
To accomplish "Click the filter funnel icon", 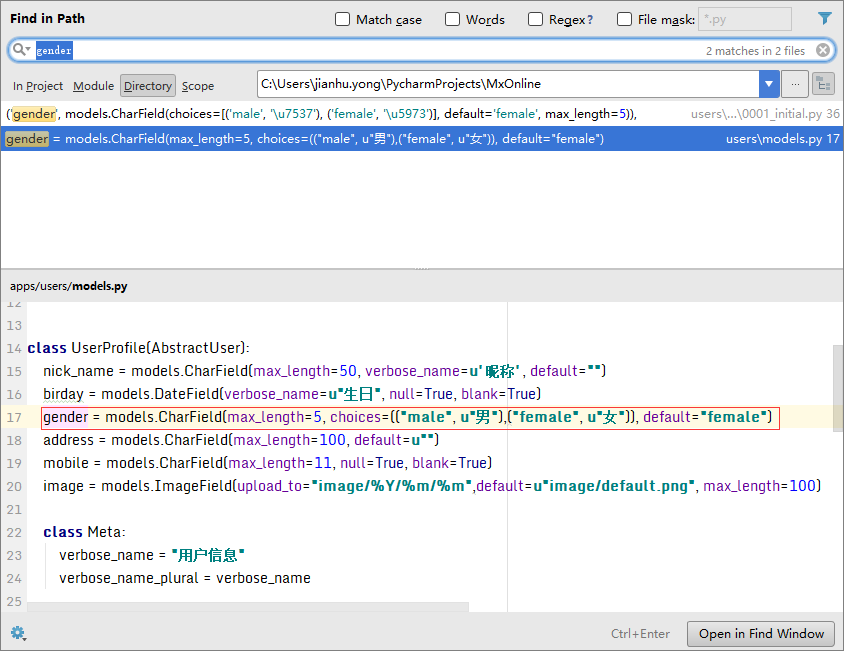I will tap(824, 19).
